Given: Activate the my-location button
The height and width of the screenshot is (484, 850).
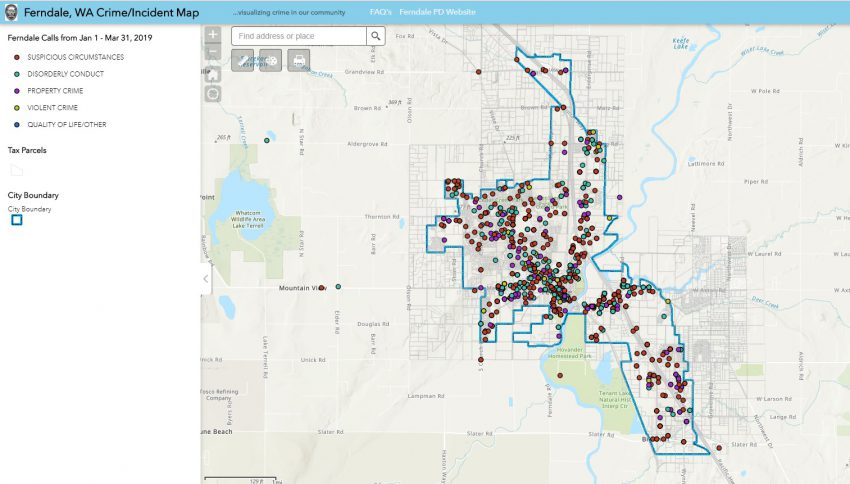Looking at the screenshot, I should point(212,94).
